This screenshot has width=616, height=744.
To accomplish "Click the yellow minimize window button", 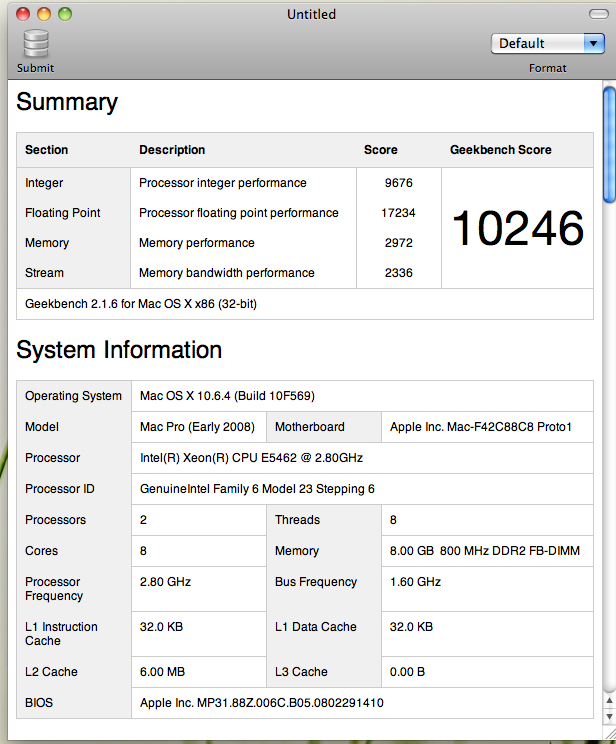I will point(44,14).
